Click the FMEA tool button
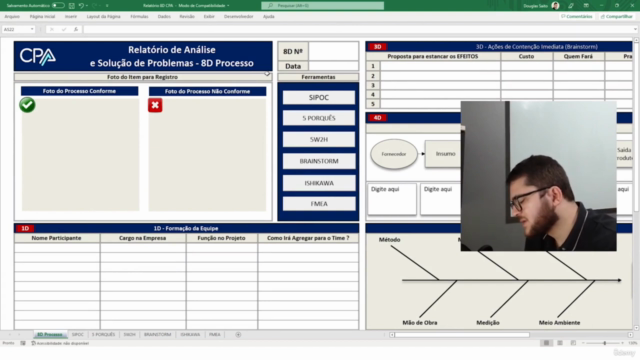 coord(319,204)
